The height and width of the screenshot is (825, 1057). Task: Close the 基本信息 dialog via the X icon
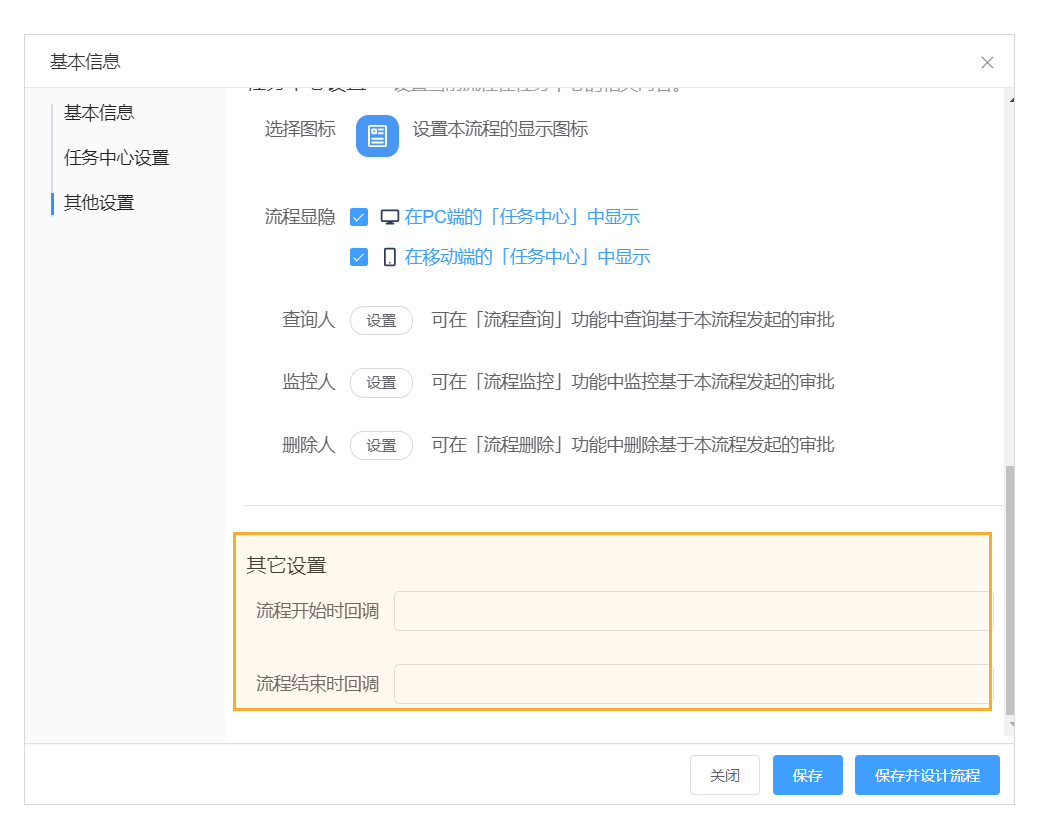(987, 62)
